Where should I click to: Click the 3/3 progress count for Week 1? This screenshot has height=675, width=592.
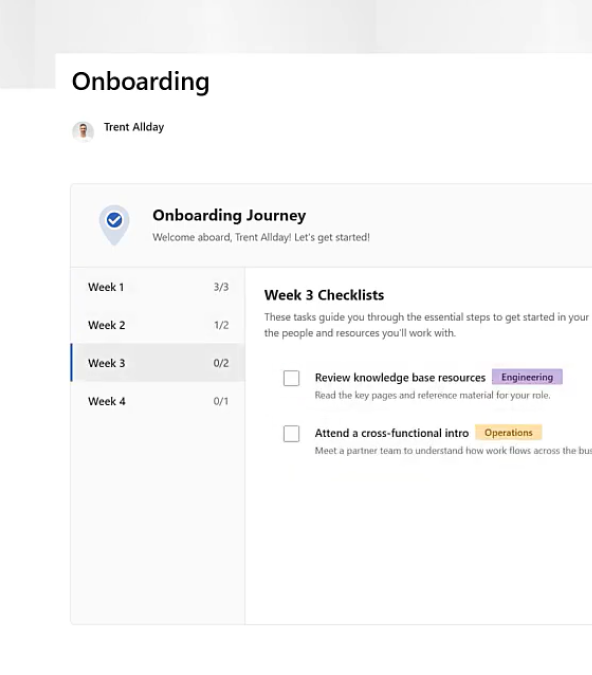tap(221, 287)
